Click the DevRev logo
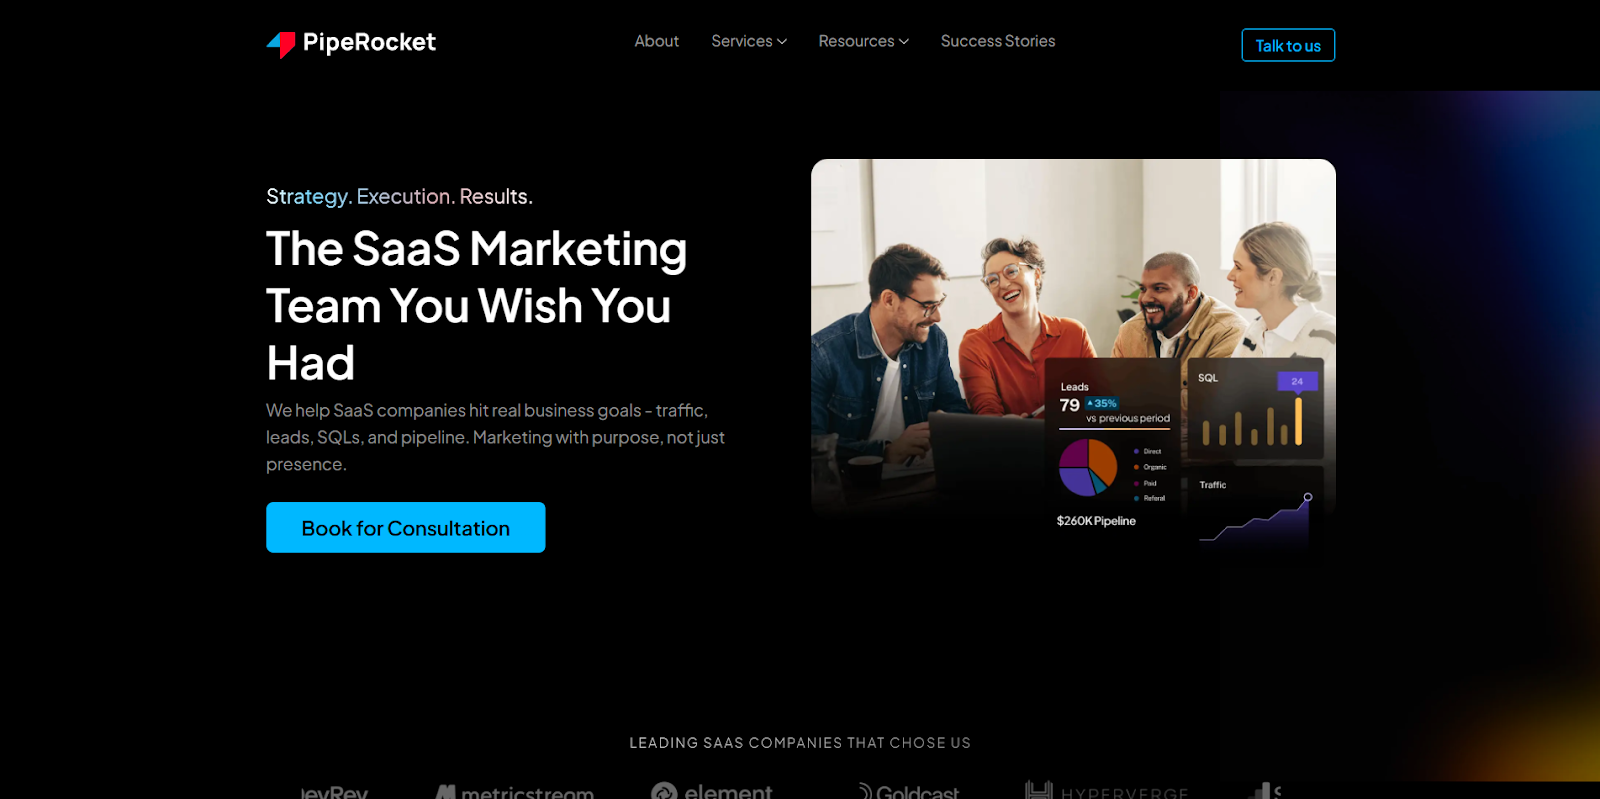The height and width of the screenshot is (799, 1600). (334, 792)
